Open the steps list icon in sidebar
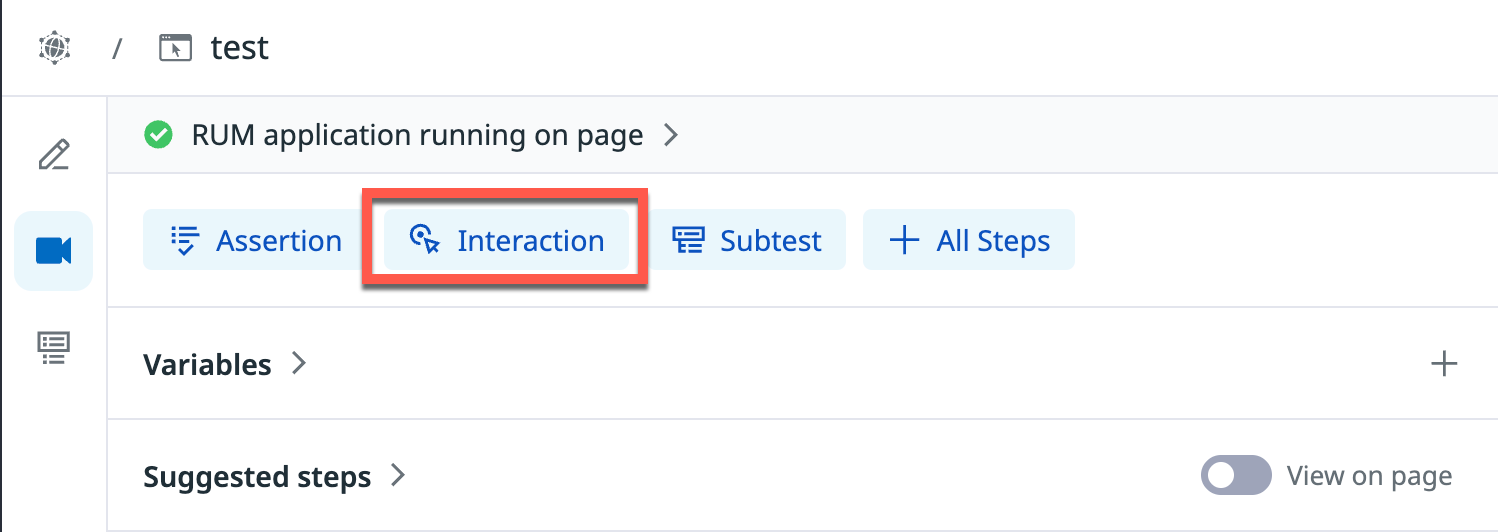 pos(54,347)
